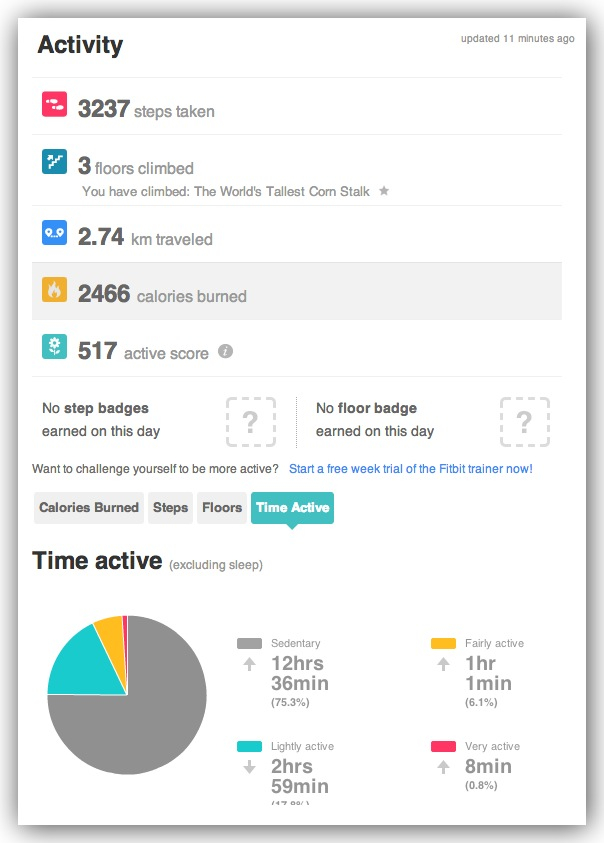Click the floors climbed stairs icon
This screenshot has height=843, width=604.
pos(55,161)
